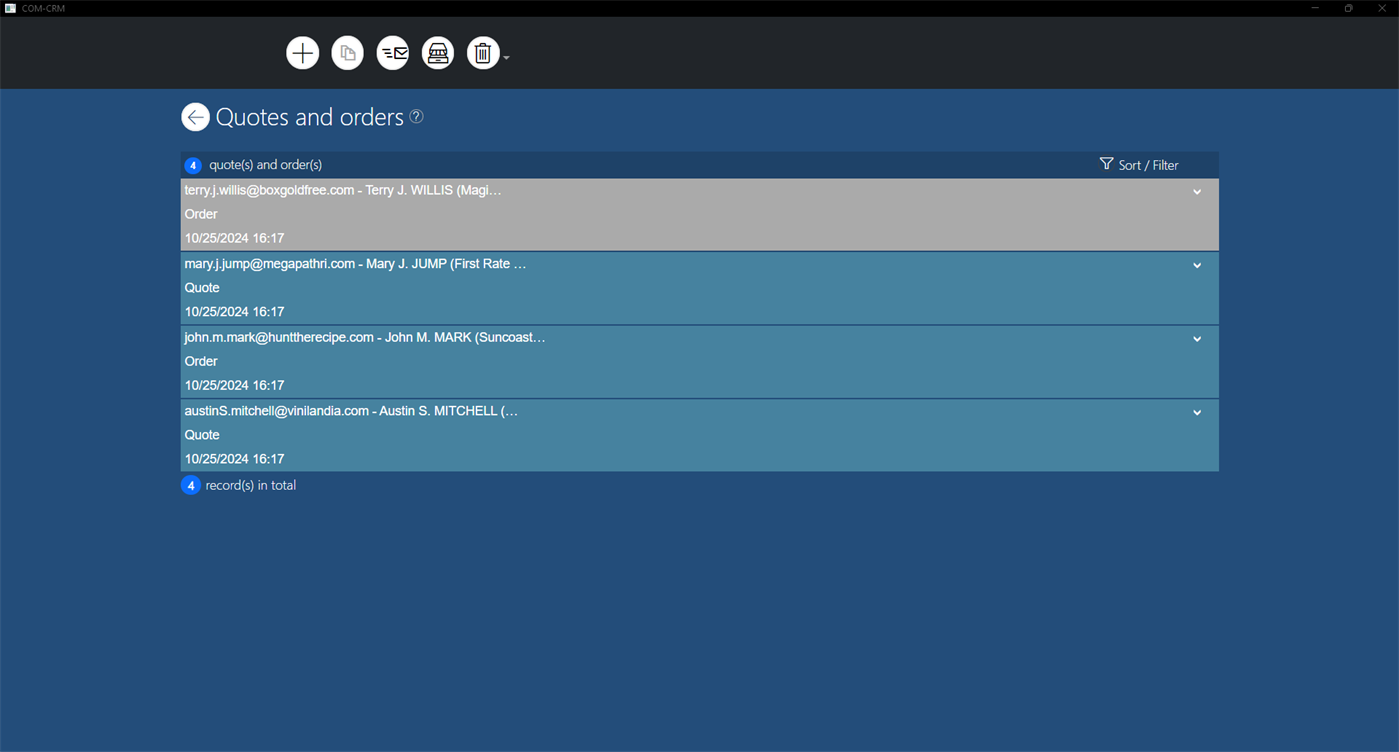This screenshot has width=1399, height=752.
Task: Send the selected order via the email icon
Action: coord(392,53)
